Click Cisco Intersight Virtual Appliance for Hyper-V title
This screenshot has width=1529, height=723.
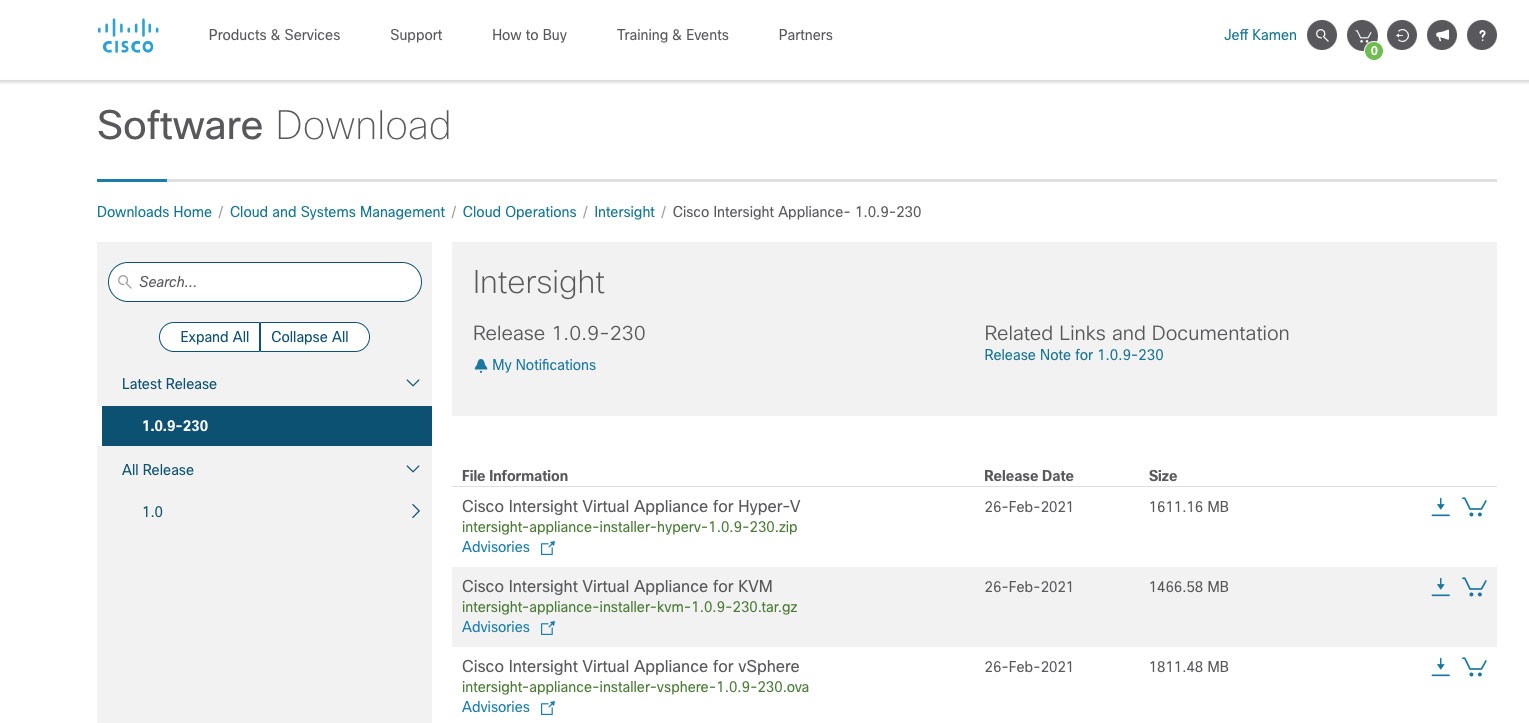(x=631, y=506)
